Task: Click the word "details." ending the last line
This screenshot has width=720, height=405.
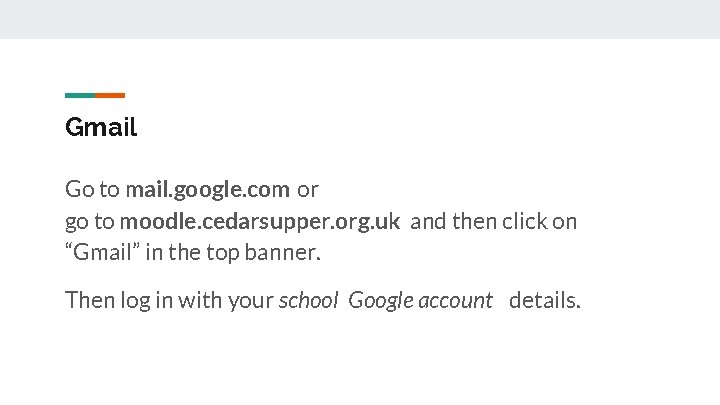Action: [544, 300]
